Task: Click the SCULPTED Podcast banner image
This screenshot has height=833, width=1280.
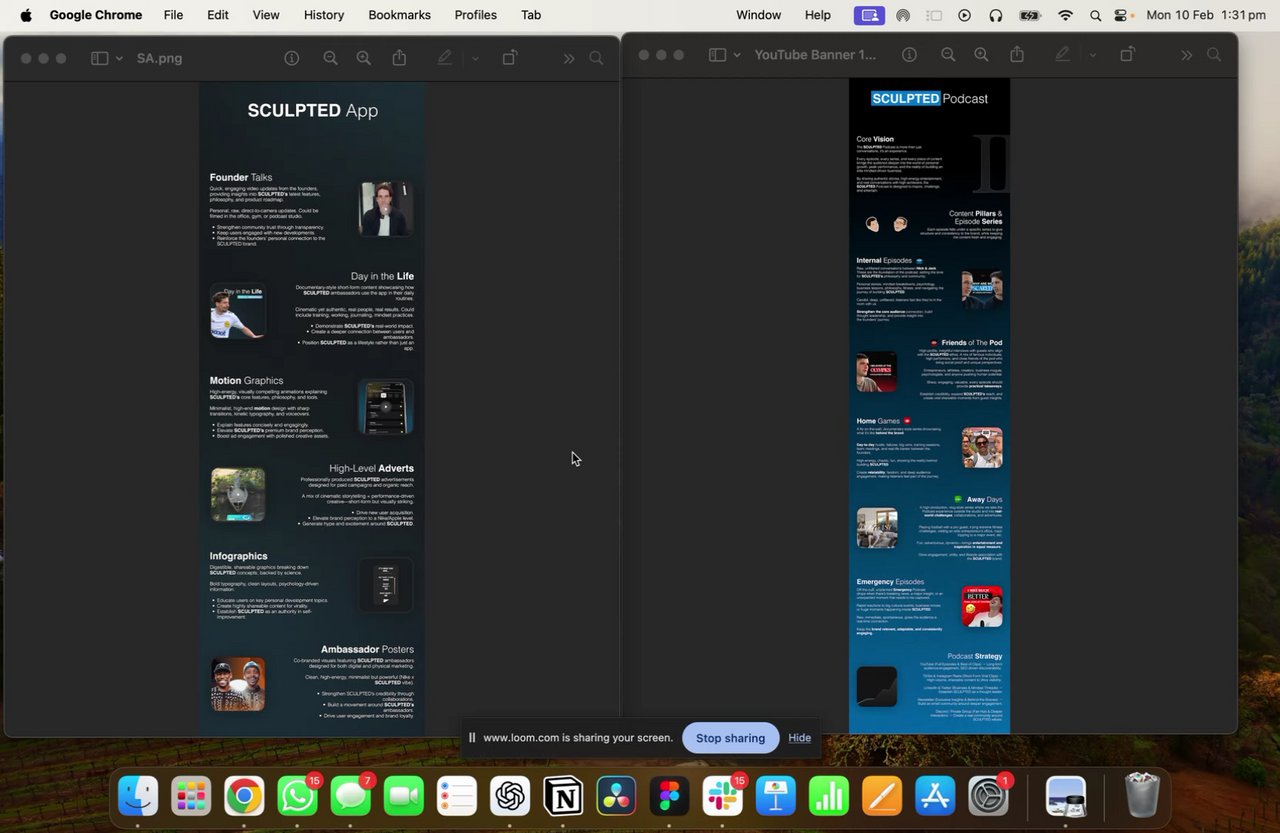Action: click(x=929, y=406)
